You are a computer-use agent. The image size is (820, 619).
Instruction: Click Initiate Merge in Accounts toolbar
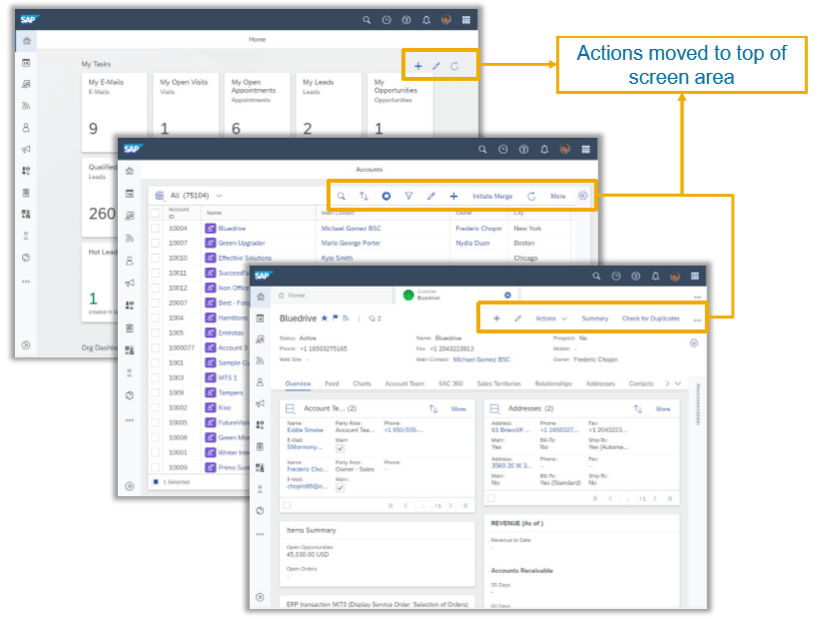(492, 196)
